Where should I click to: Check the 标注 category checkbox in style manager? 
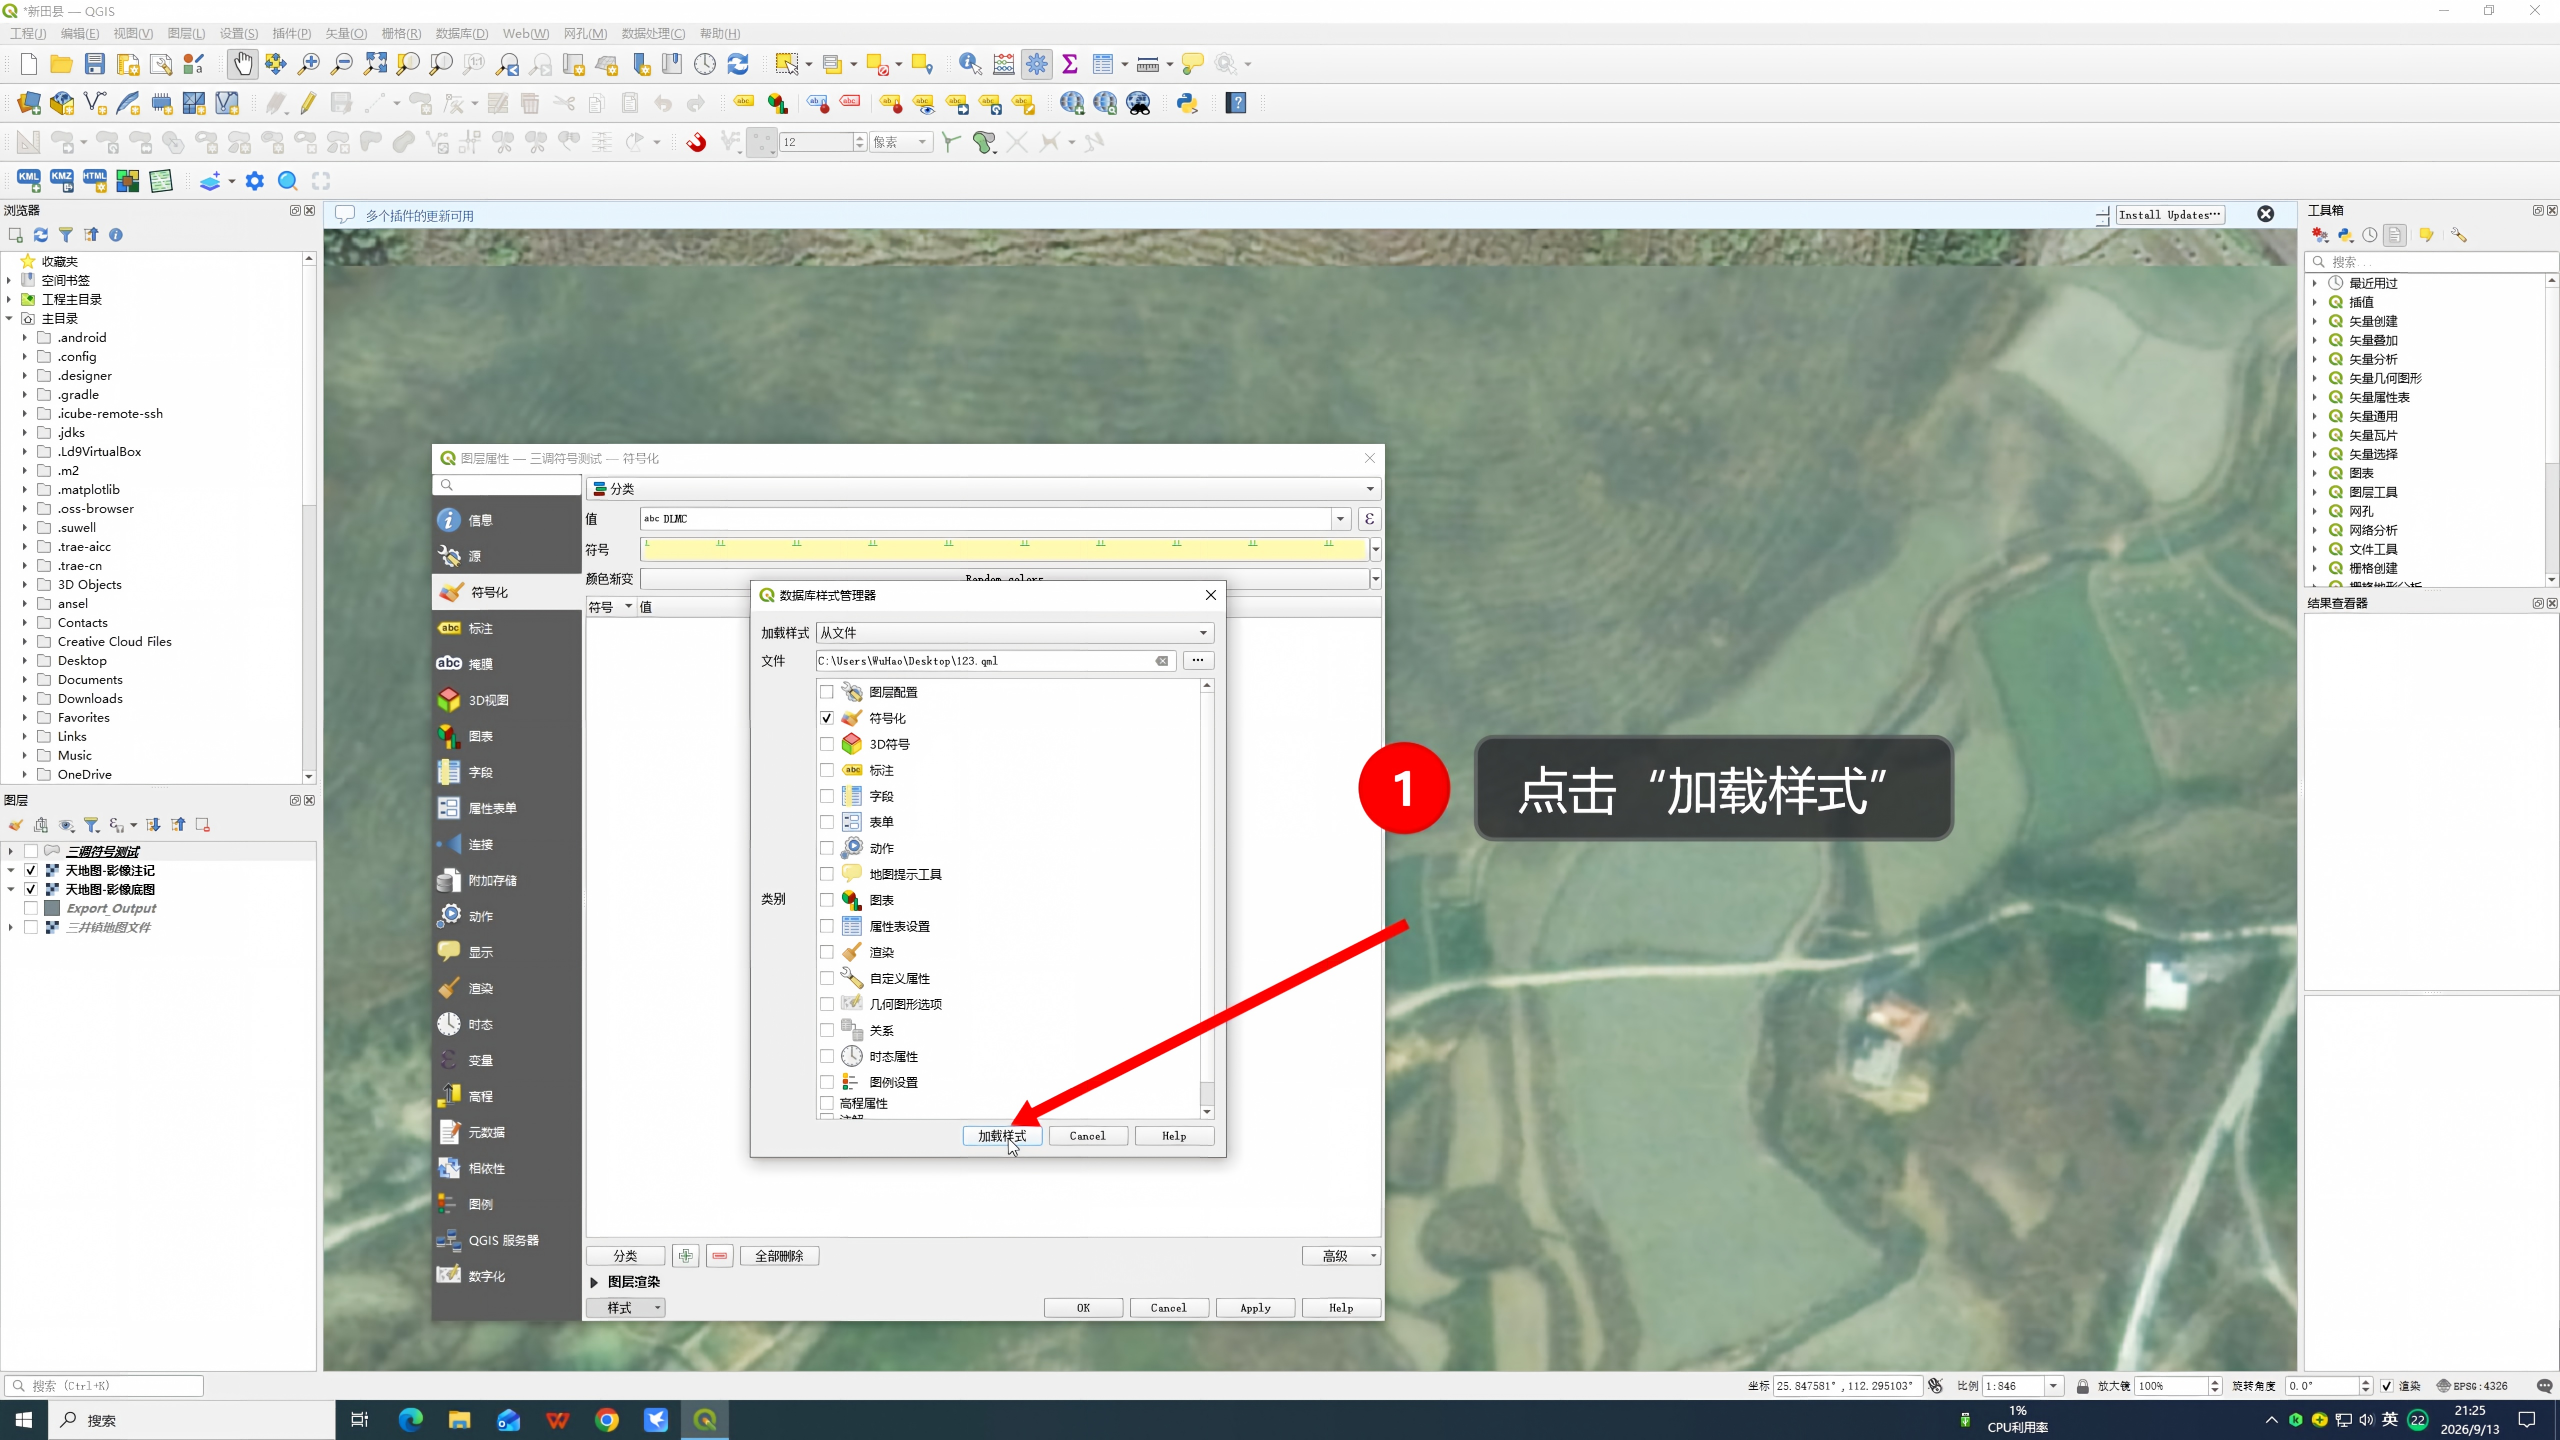[827, 770]
